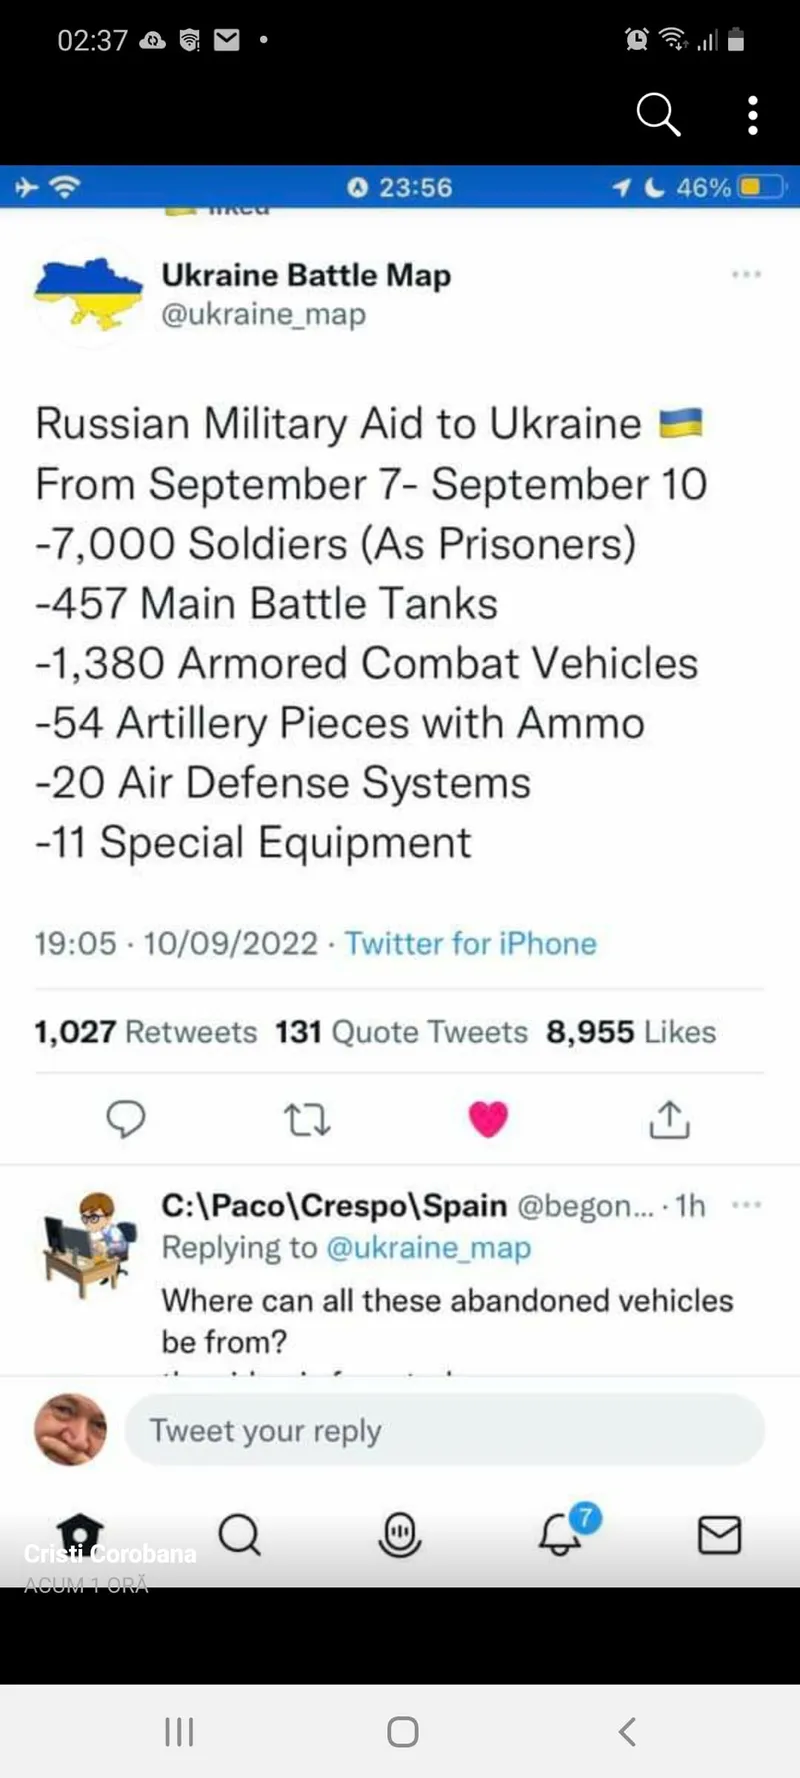Open Notifications bell with 7 badge
This screenshot has width=800, height=1778.
pos(561,1533)
